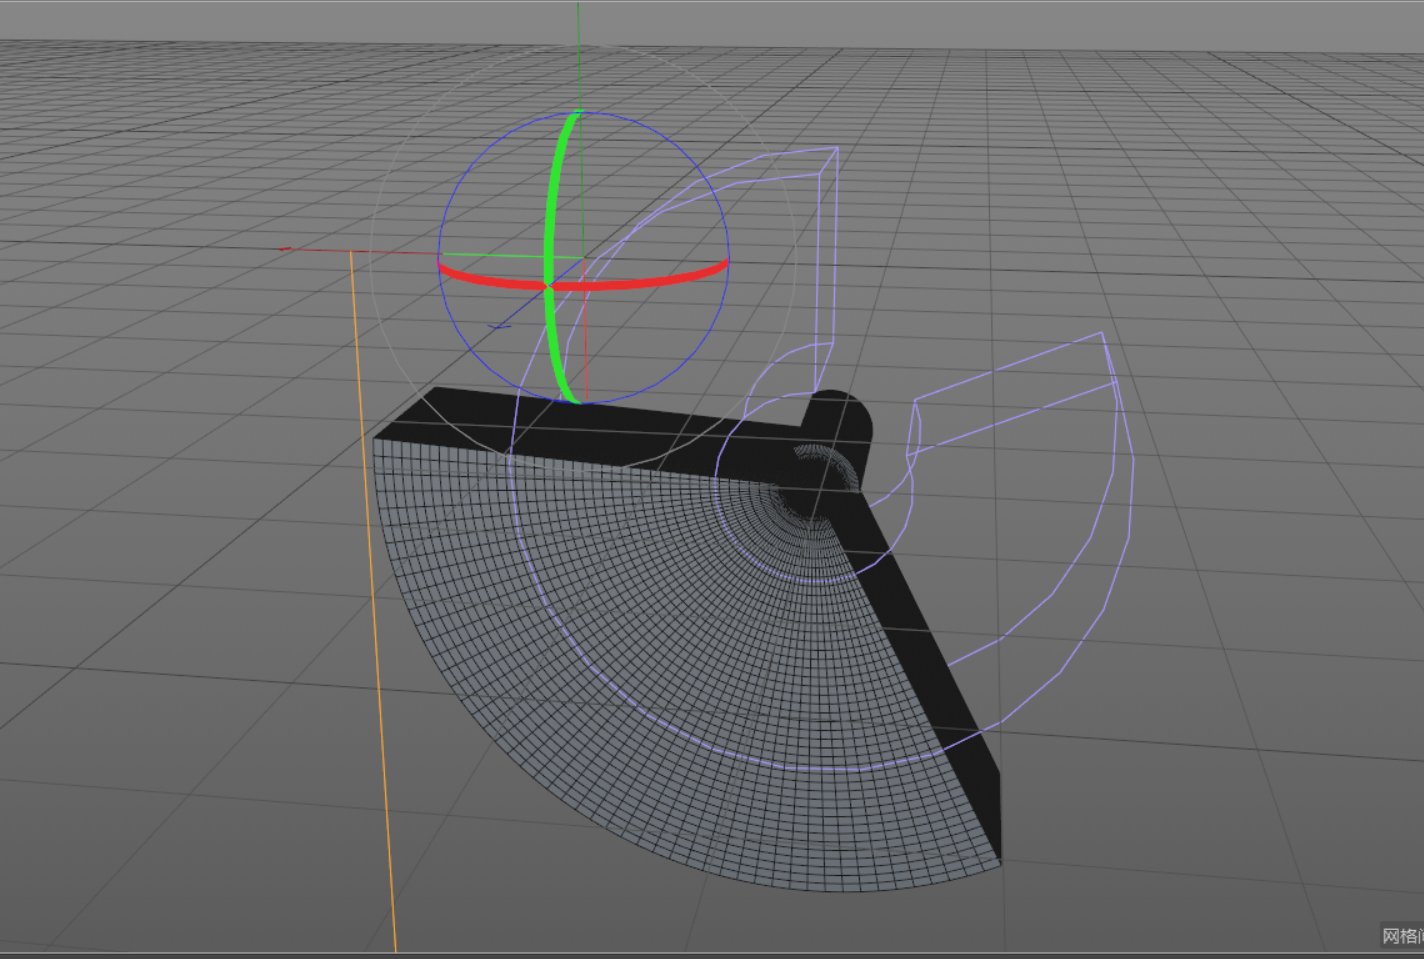Click the small blue Z axis handle tip

coord(497,325)
